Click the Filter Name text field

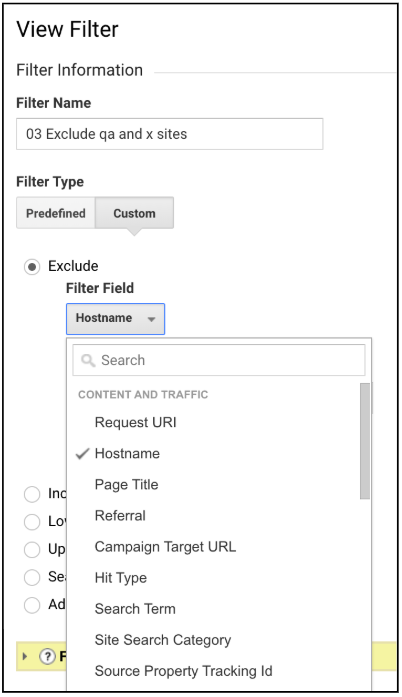(x=169, y=134)
